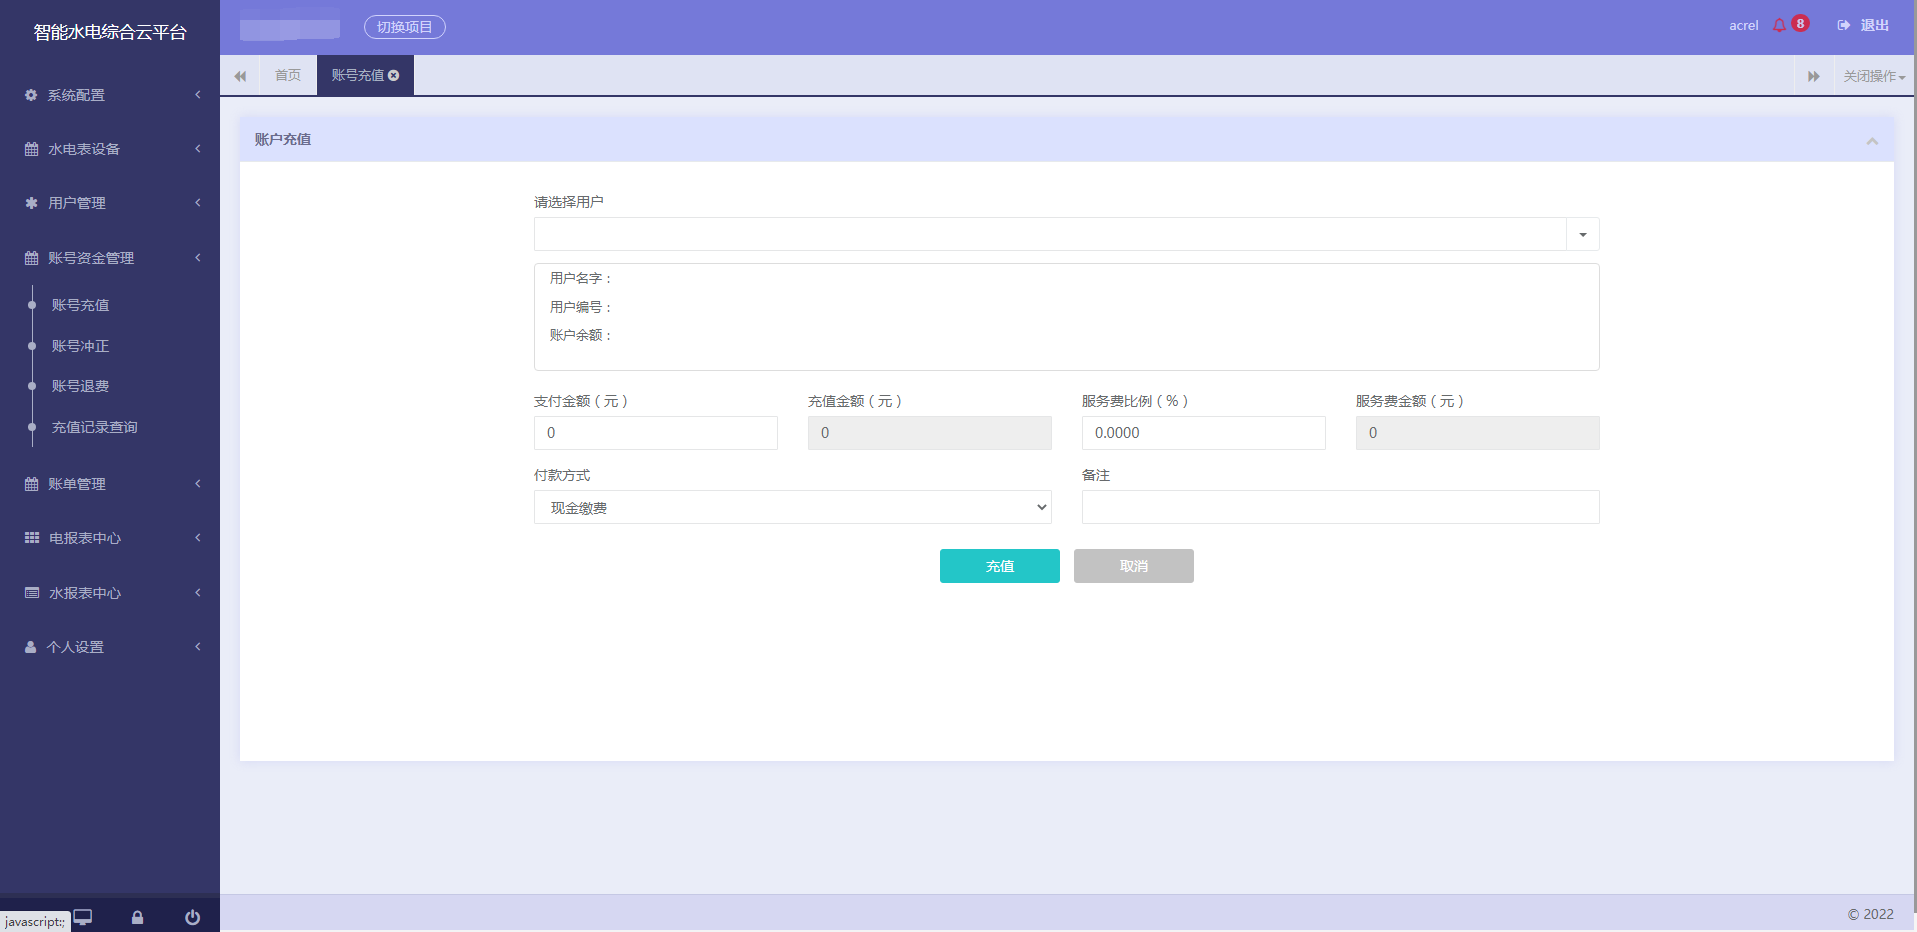Click the 充值 button
1917x932 pixels.
tap(1000, 566)
